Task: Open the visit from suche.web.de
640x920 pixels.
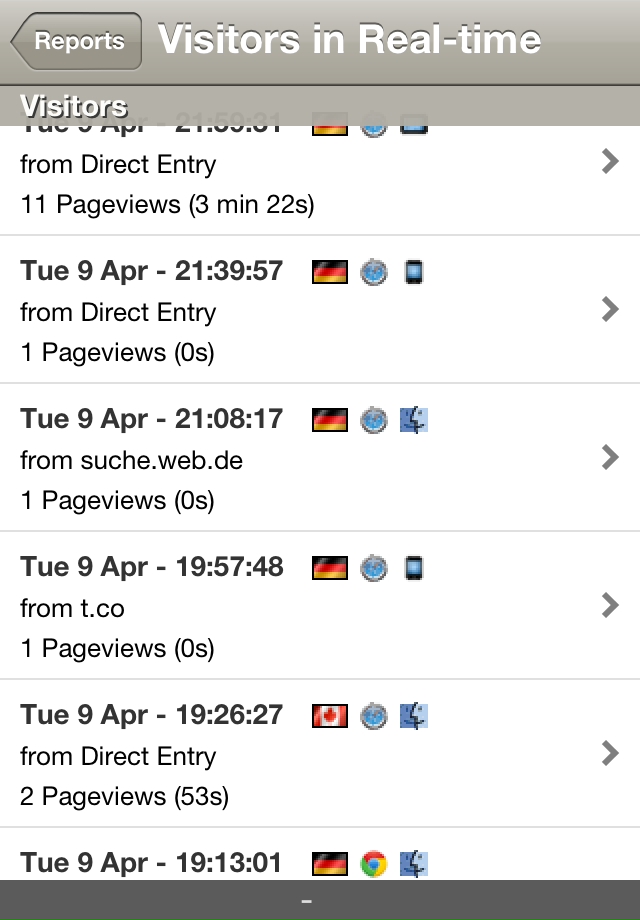Action: 320,457
